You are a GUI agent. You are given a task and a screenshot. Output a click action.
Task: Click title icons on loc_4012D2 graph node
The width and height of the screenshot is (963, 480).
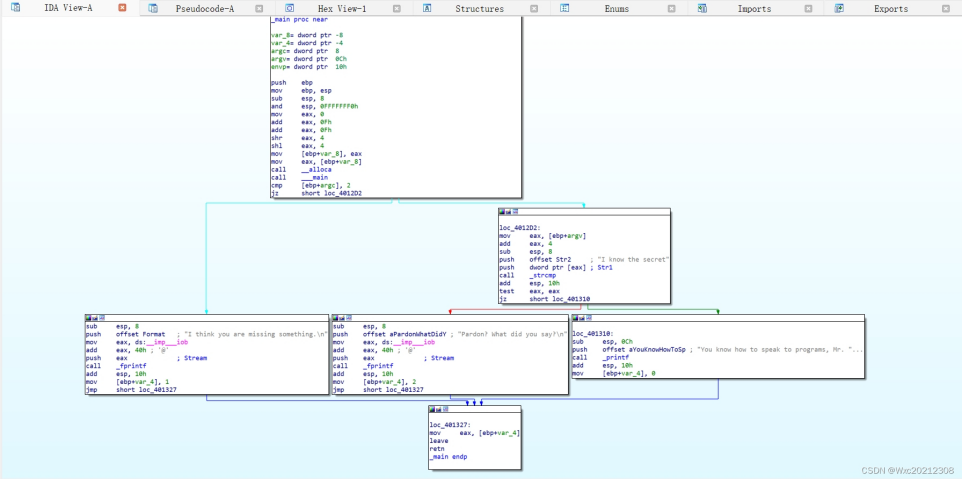click(507, 212)
